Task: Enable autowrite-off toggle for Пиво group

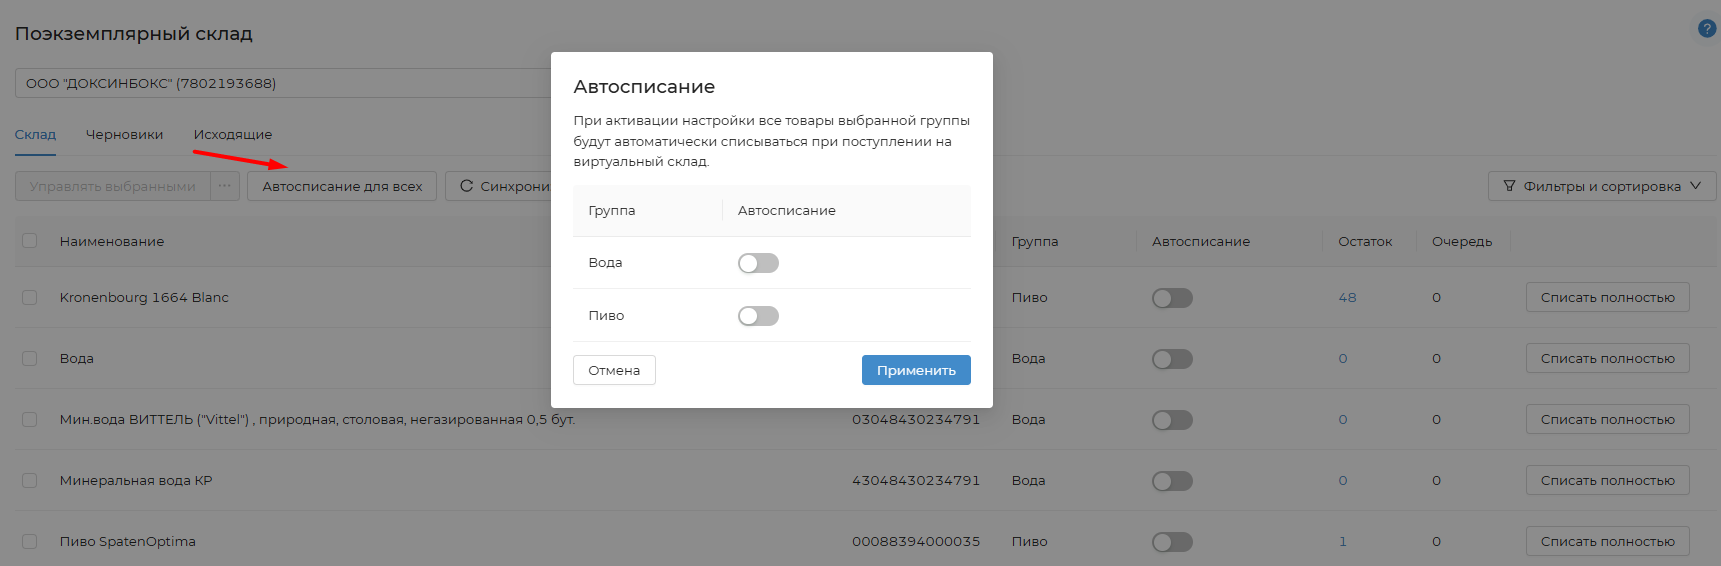Action: pos(758,316)
